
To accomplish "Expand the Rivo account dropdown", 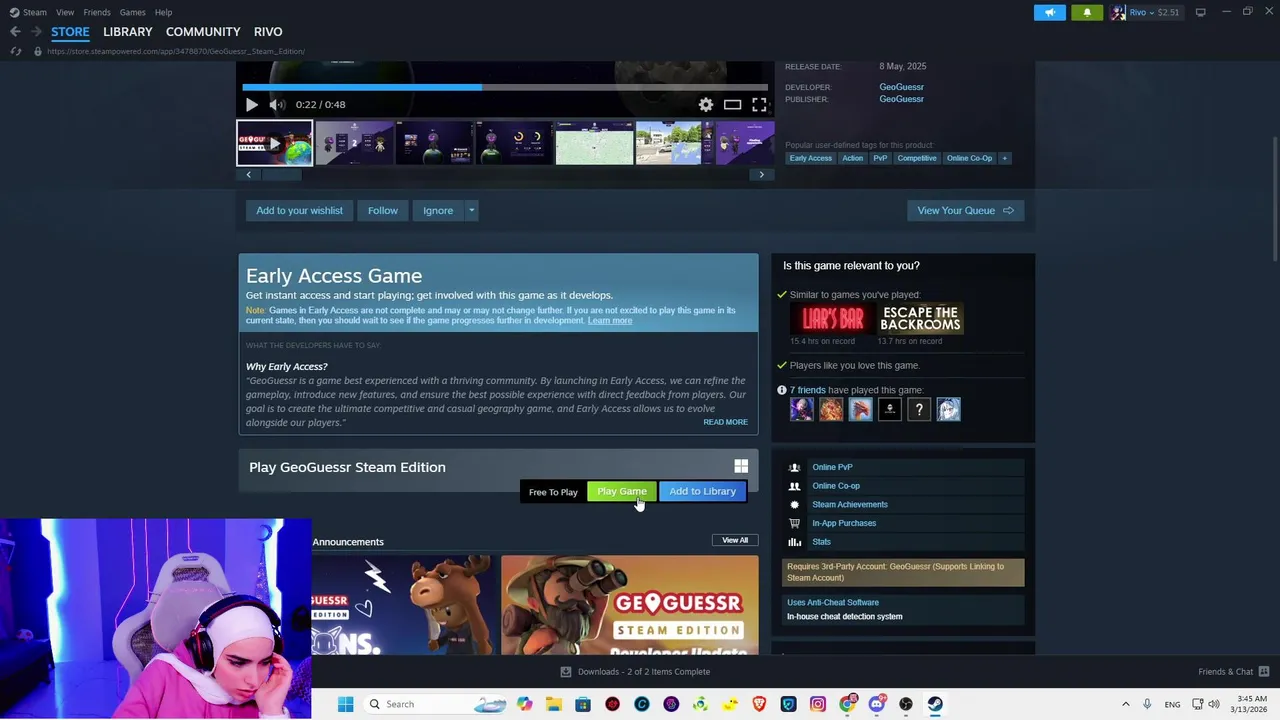I will tap(1146, 12).
